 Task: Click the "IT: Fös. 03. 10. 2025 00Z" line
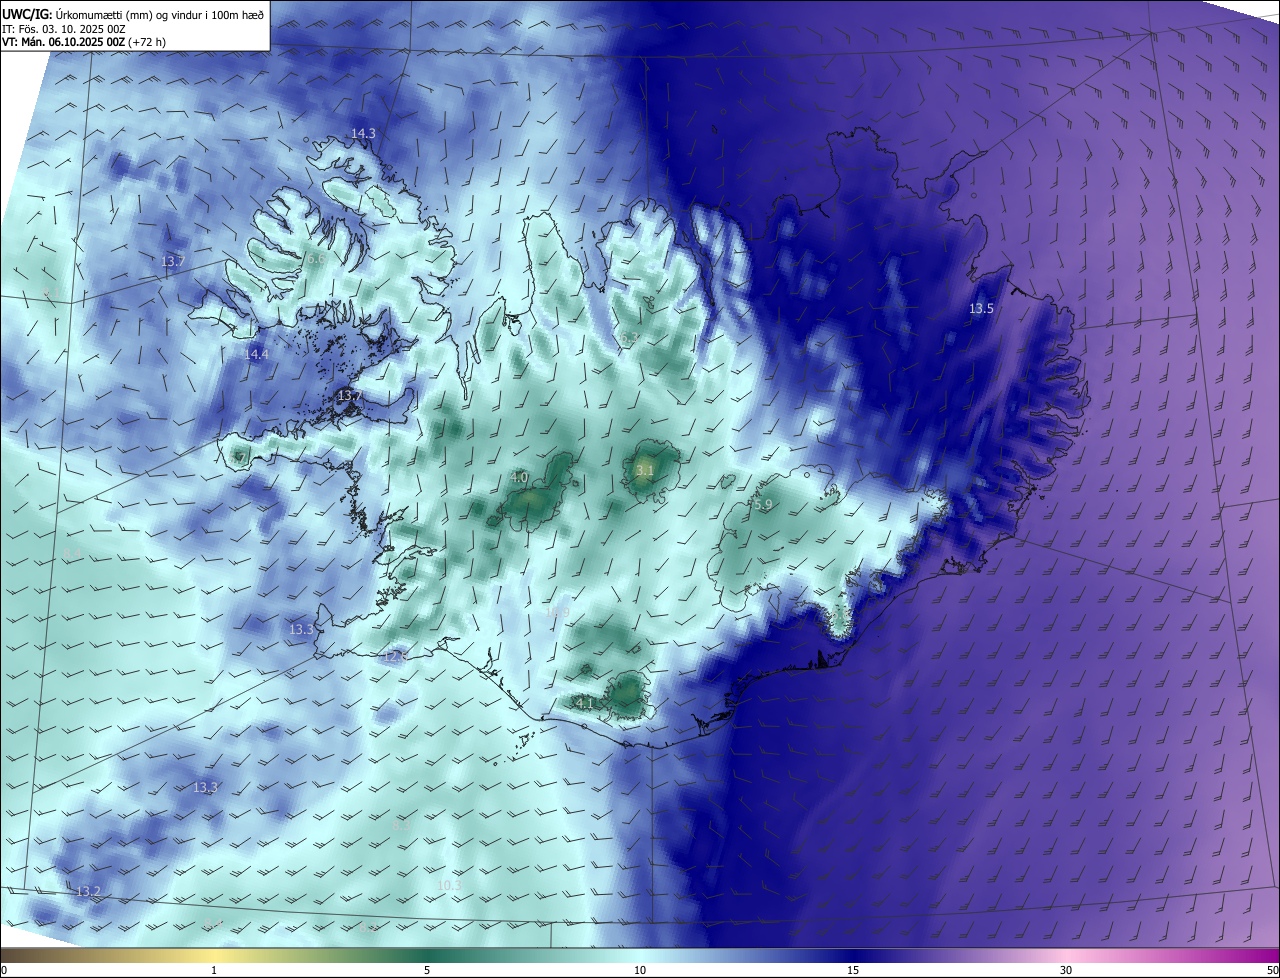(x=64, y=29)
